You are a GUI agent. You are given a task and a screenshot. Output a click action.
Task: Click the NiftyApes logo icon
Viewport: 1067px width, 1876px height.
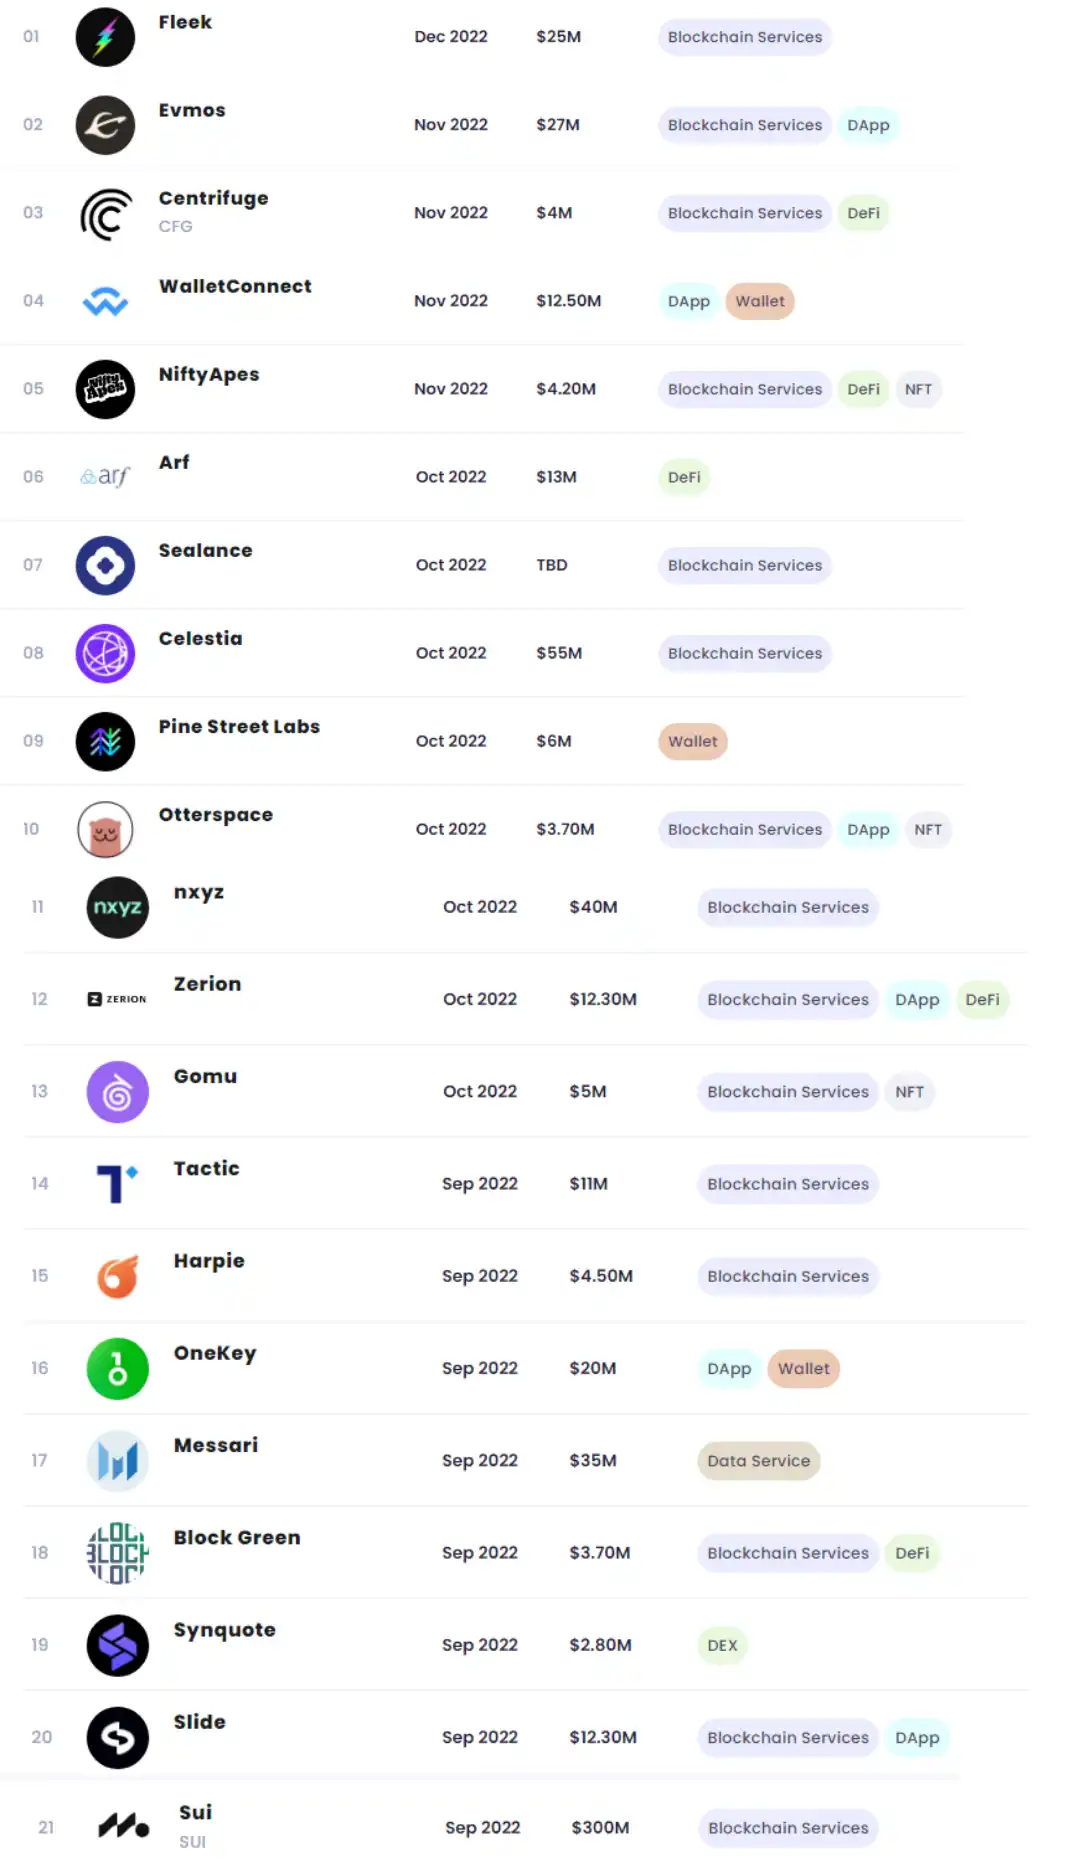[105, 389]
